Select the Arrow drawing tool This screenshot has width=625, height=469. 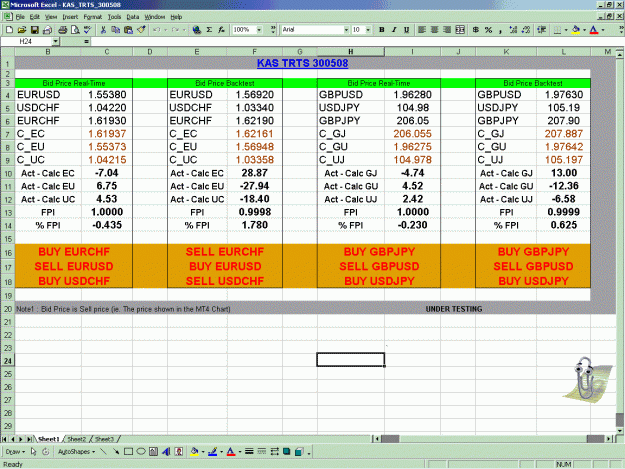[116, 451]
